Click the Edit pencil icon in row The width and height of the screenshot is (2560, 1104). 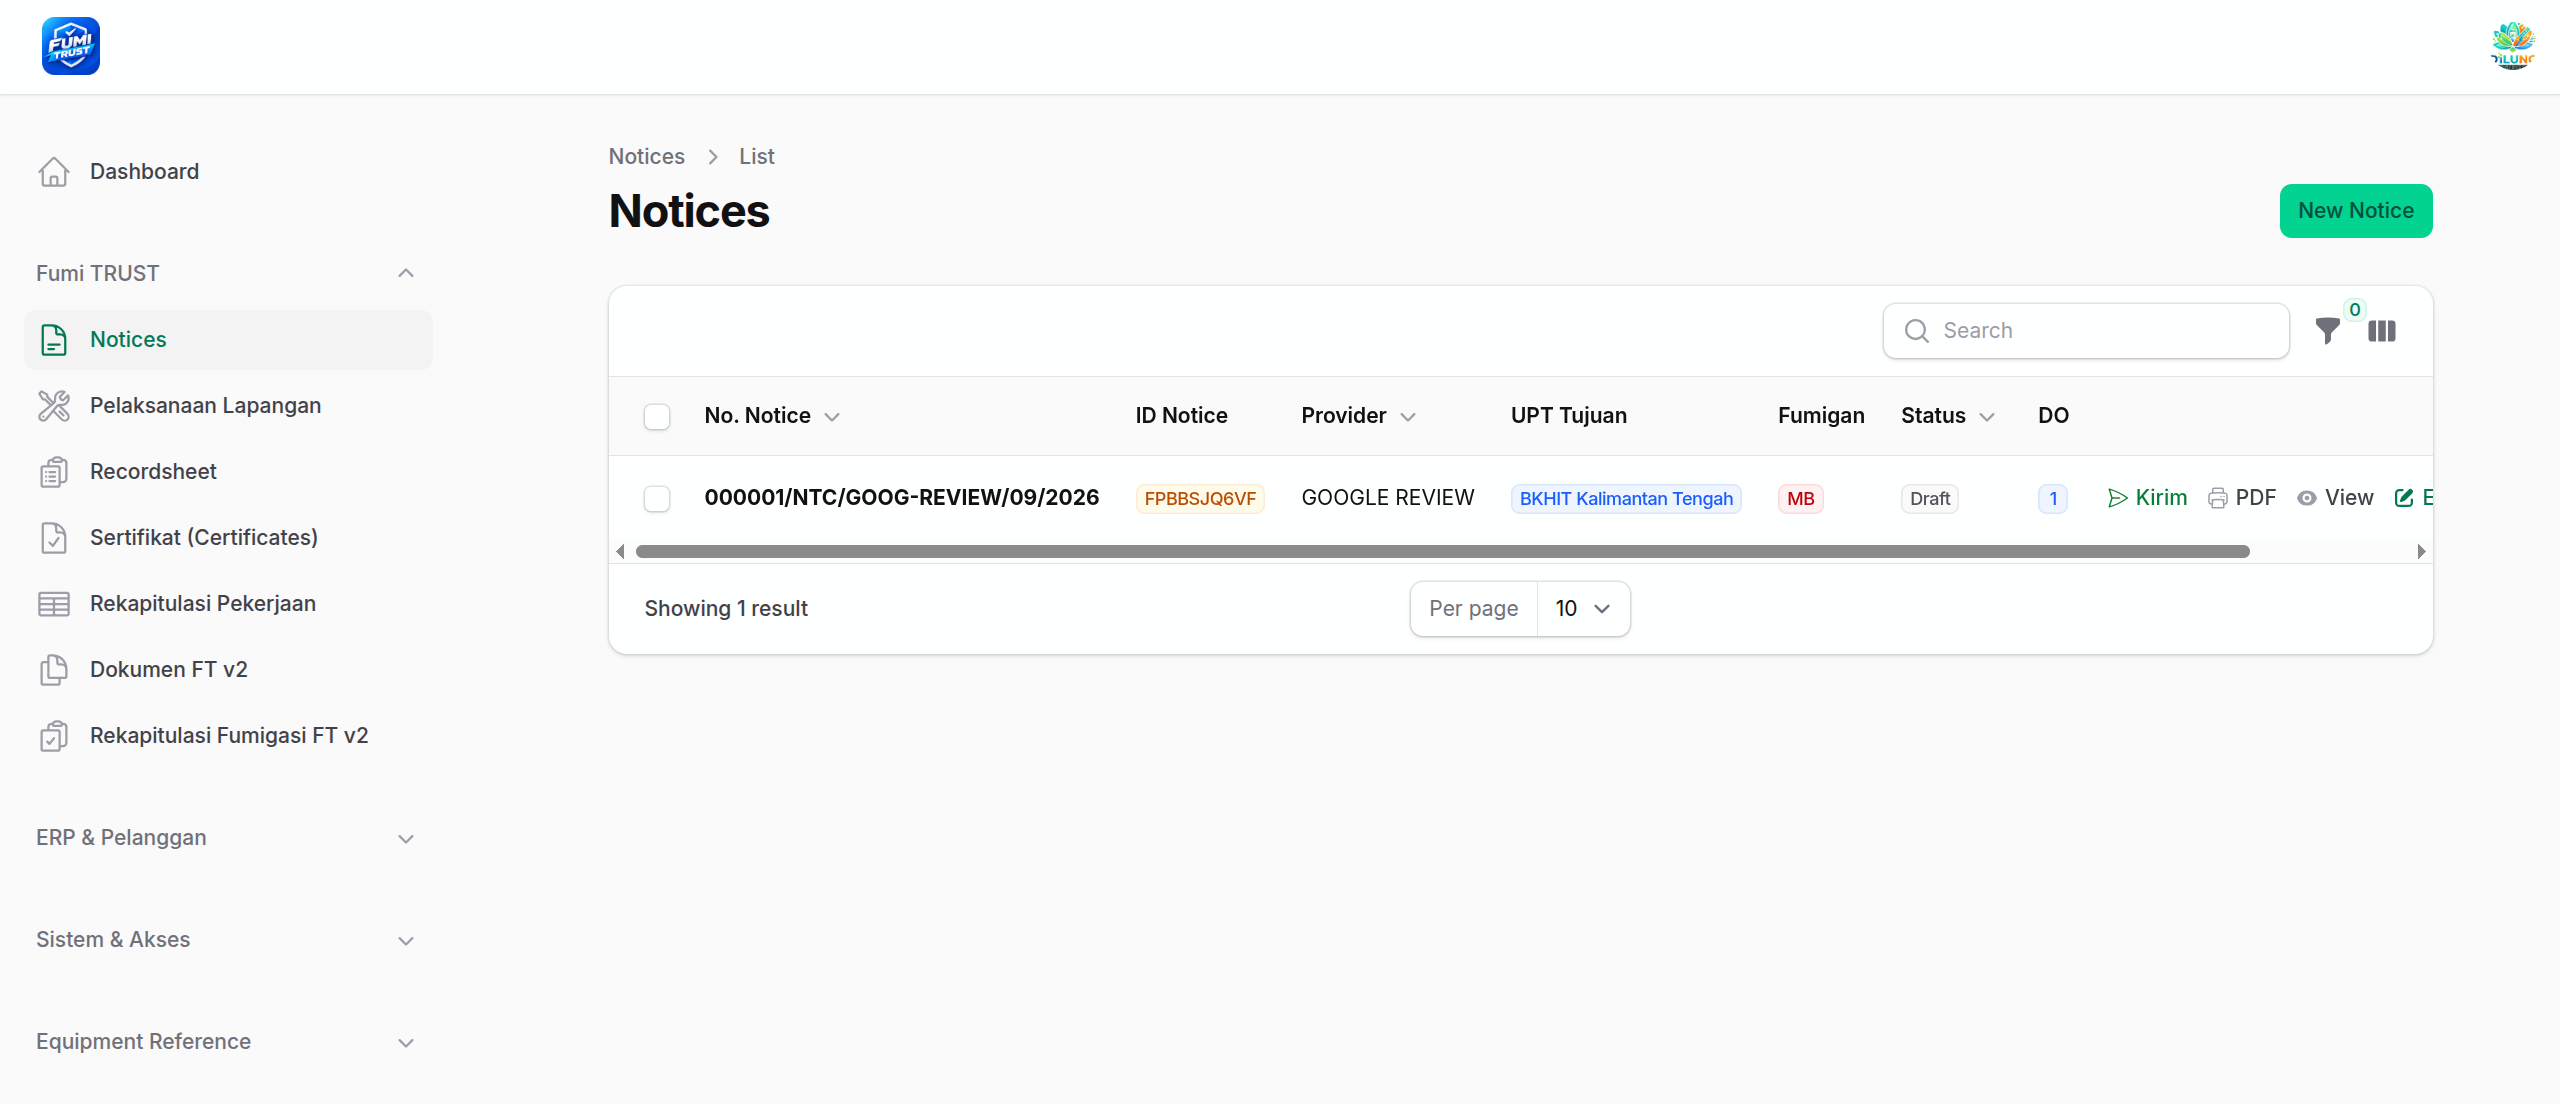tap(2405, 498)
